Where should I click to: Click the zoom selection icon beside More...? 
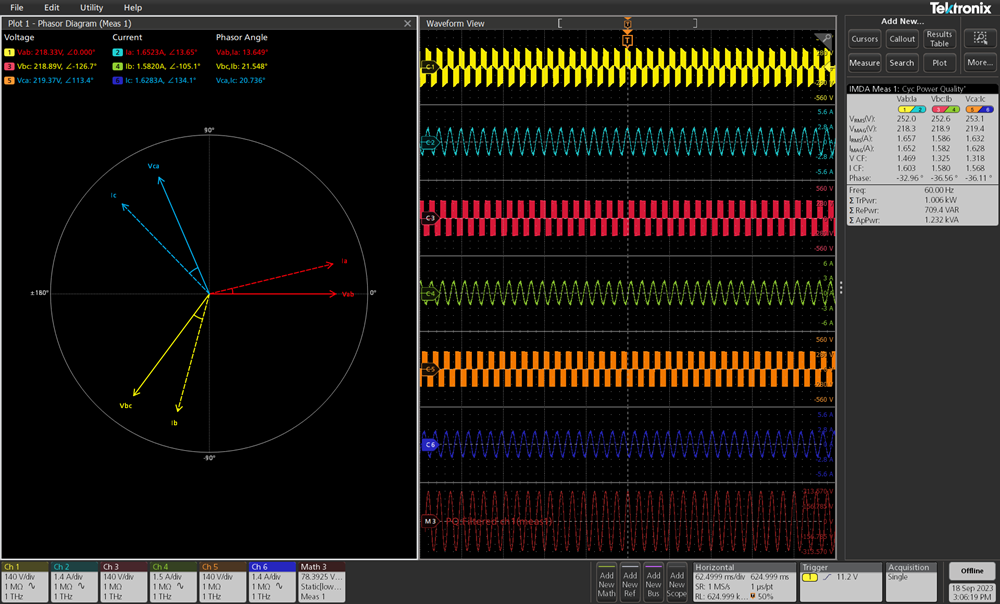pos(980,39)
